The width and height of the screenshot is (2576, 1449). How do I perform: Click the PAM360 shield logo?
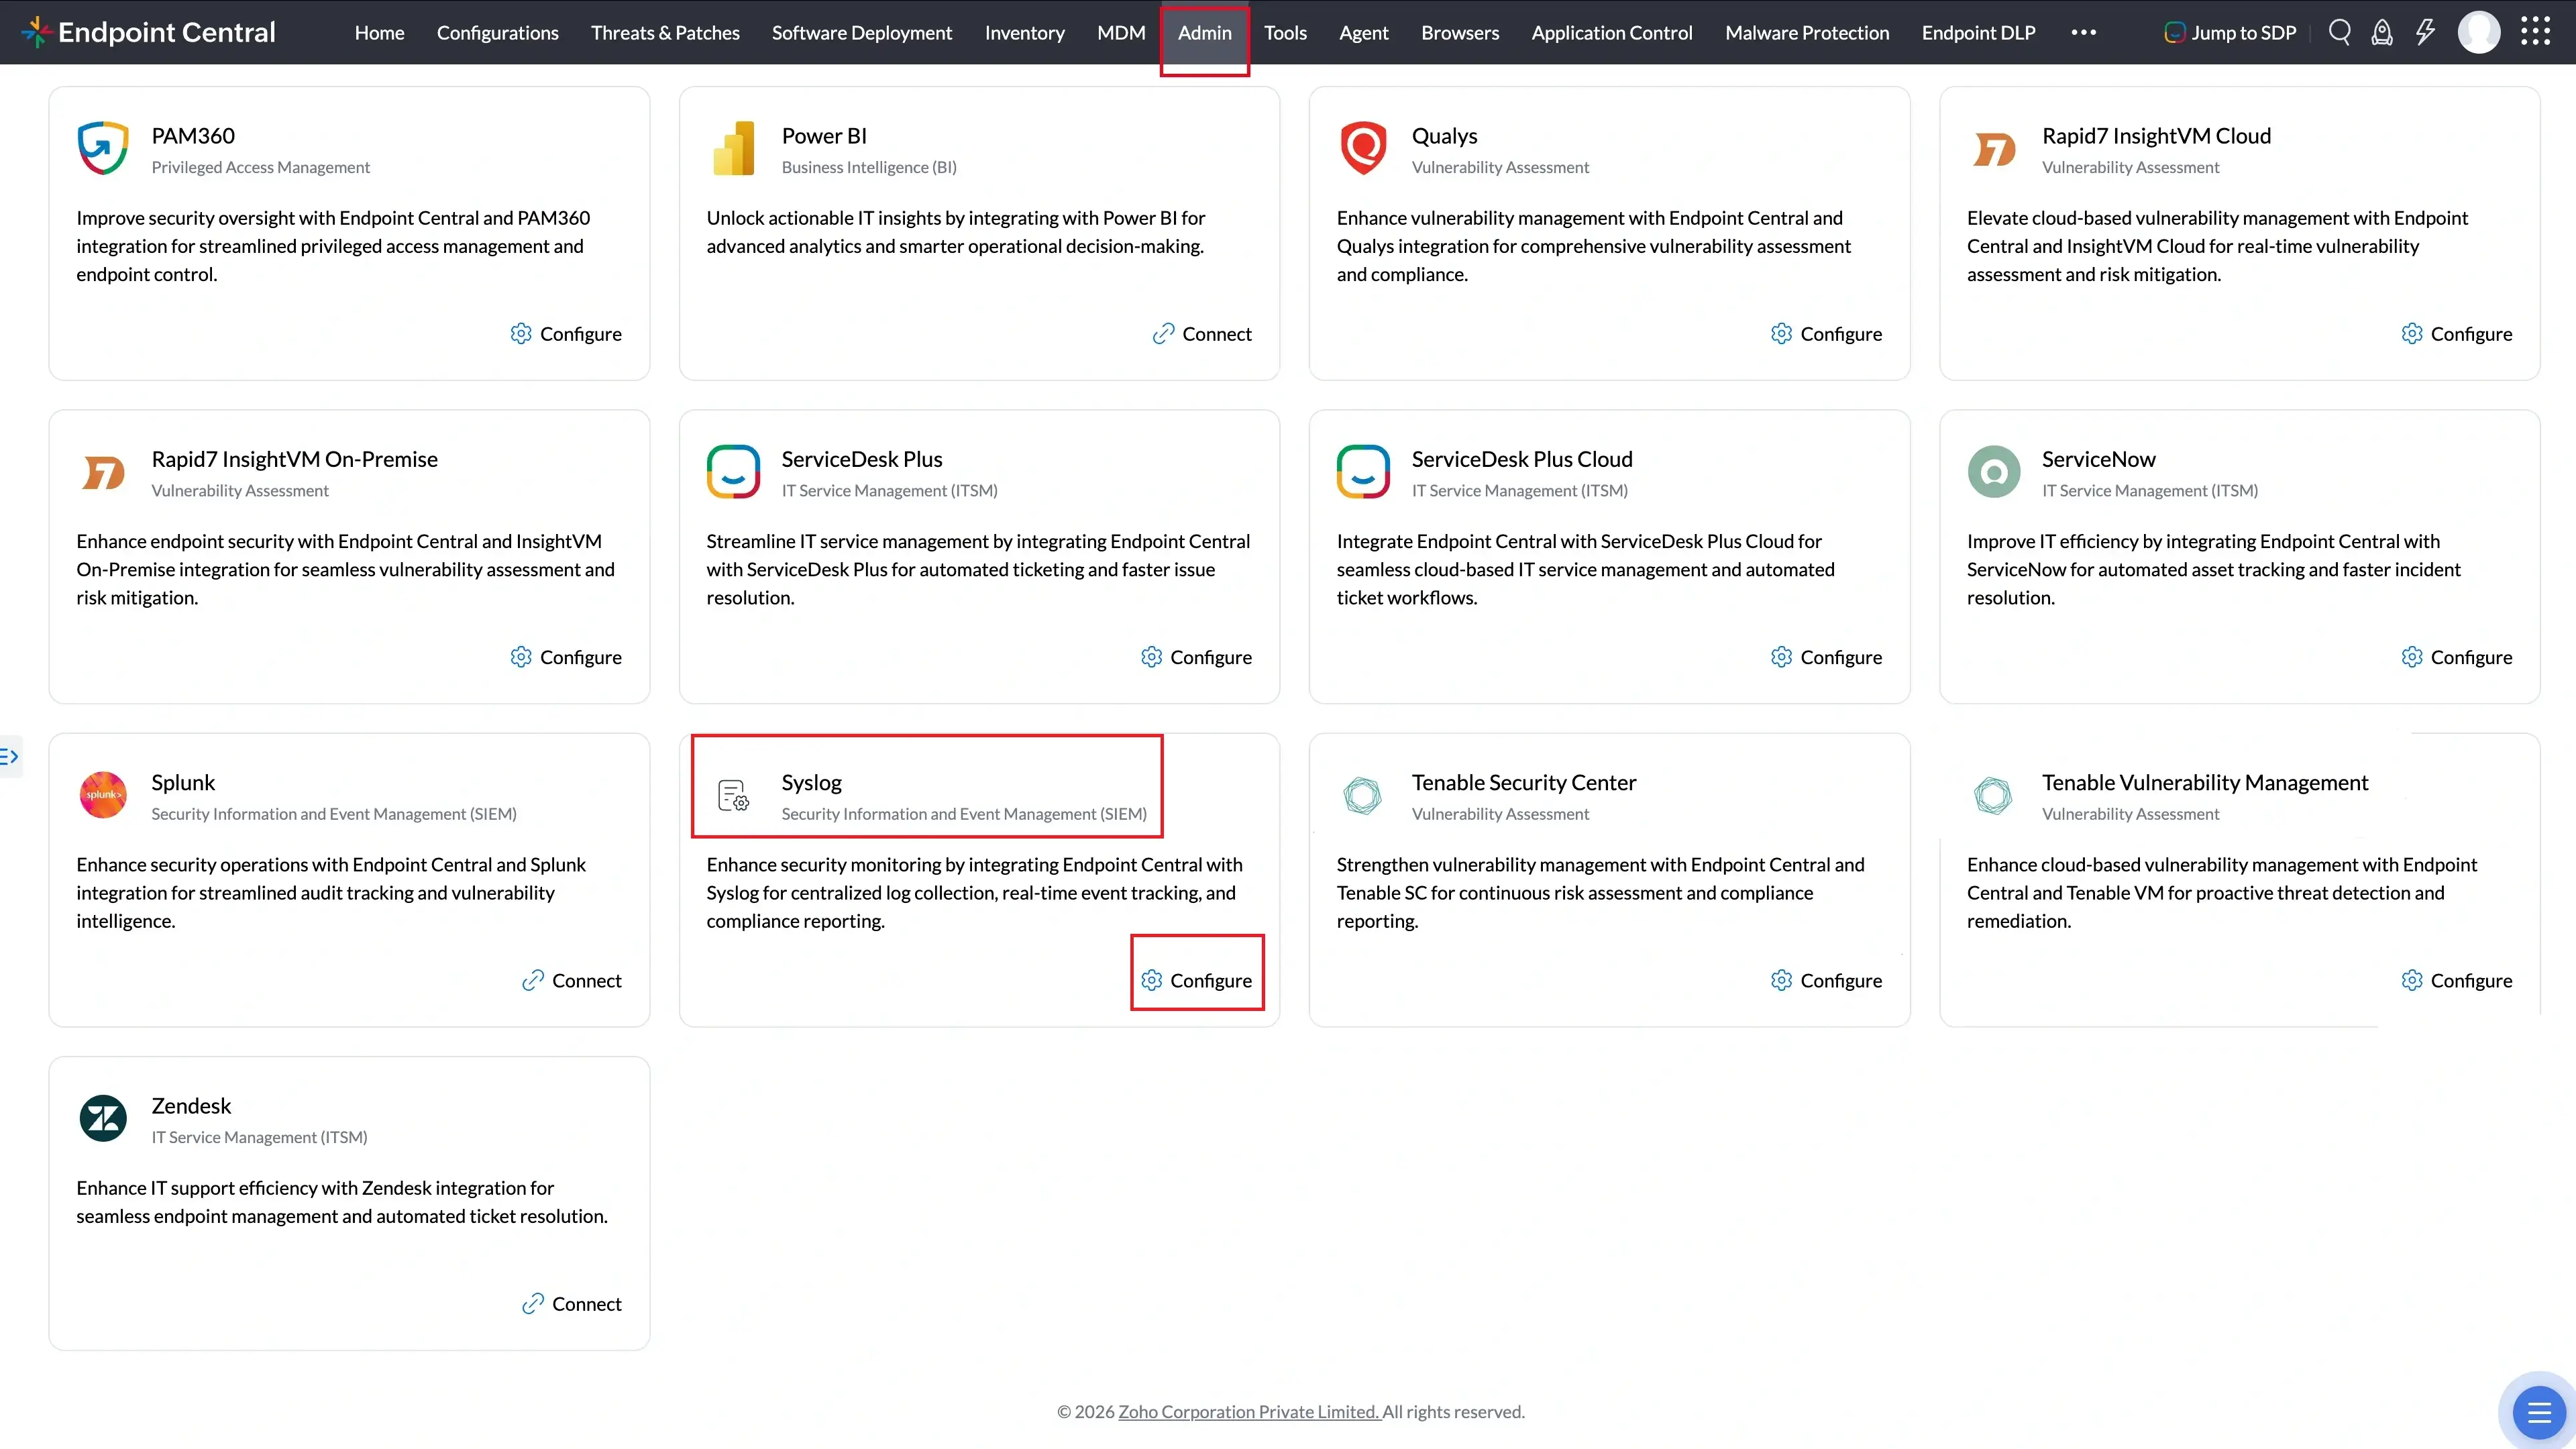pyautogui.click(x=103, y=148)
